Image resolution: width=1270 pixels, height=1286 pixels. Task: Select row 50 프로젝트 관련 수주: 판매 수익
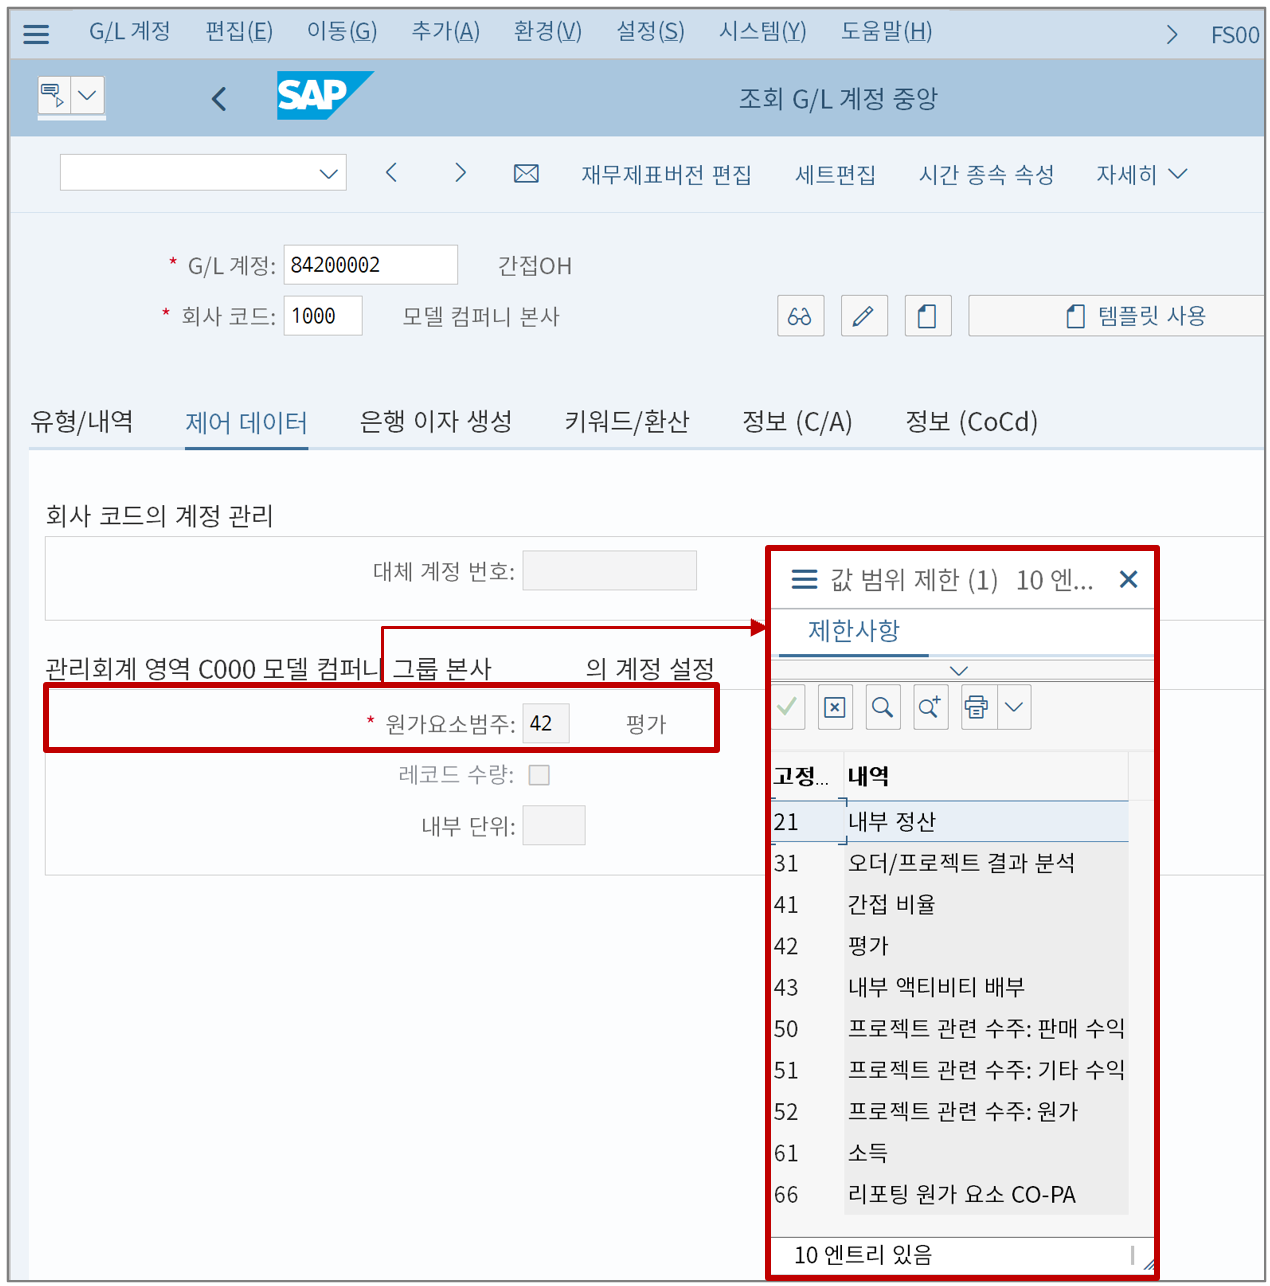click(x=950, y=1029)
